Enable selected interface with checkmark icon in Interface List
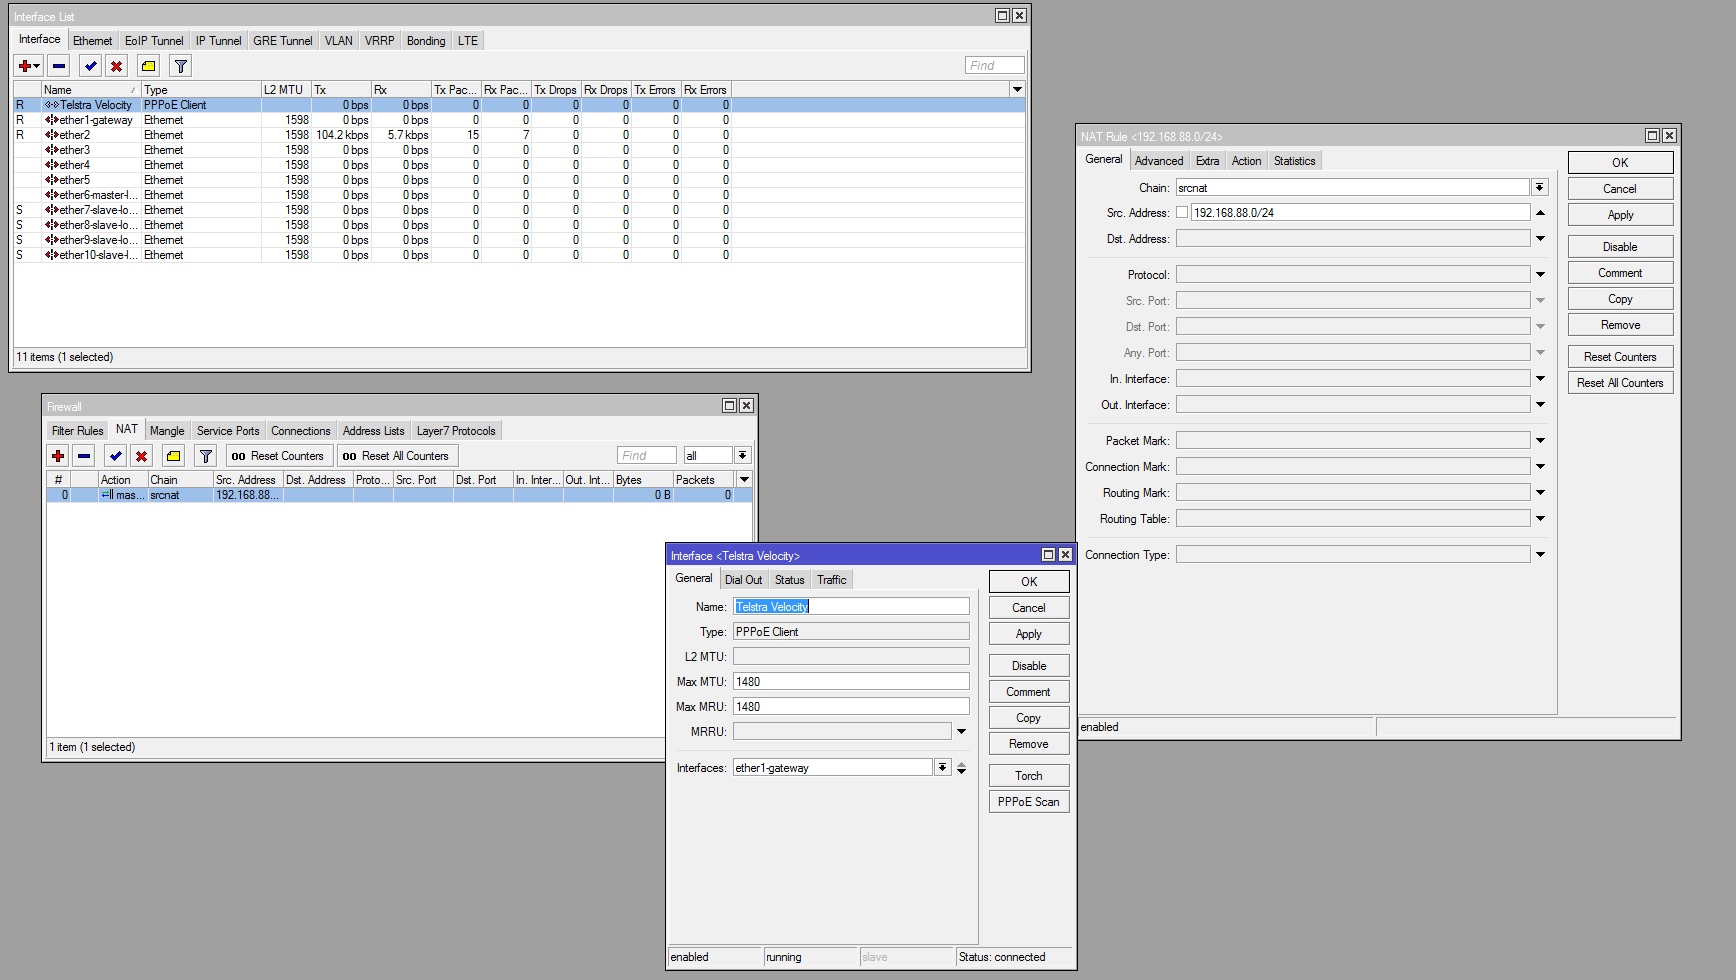 pyautogui.click(x=91, y=66)
